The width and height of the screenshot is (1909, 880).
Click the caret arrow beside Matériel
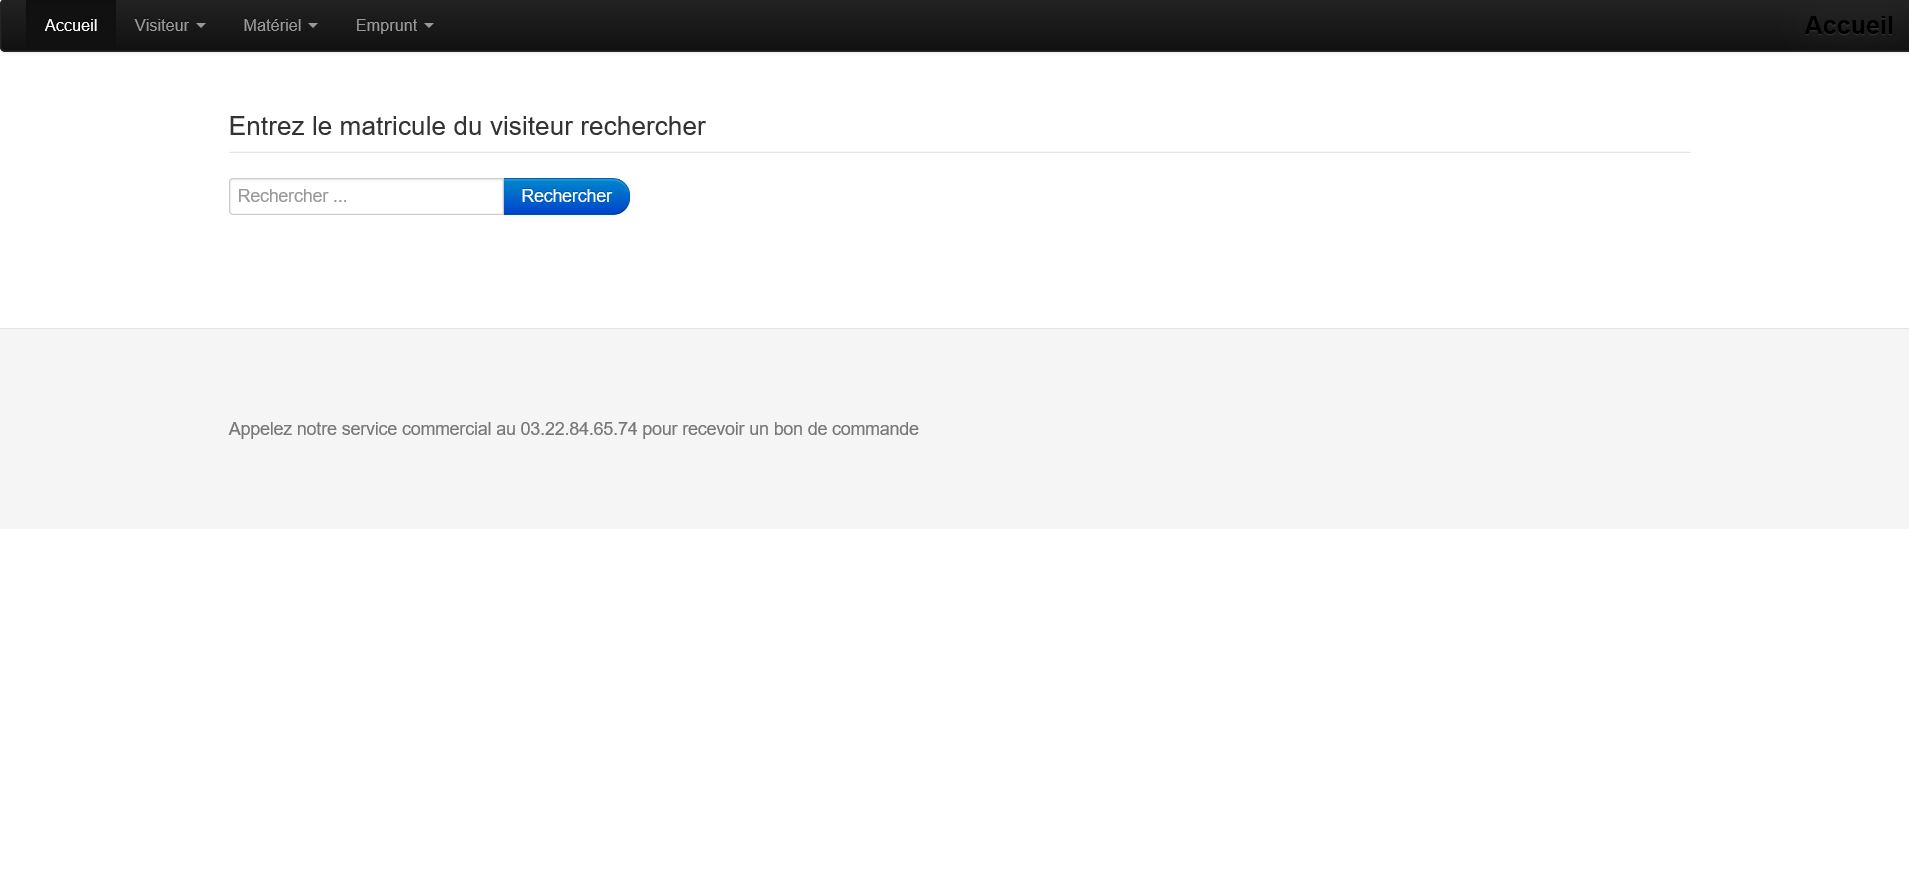click(x=313, y=26)
